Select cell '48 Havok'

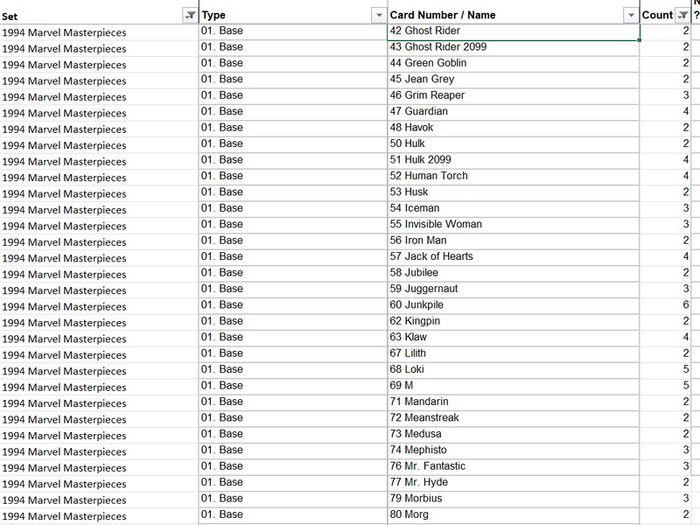pos(513,128)
